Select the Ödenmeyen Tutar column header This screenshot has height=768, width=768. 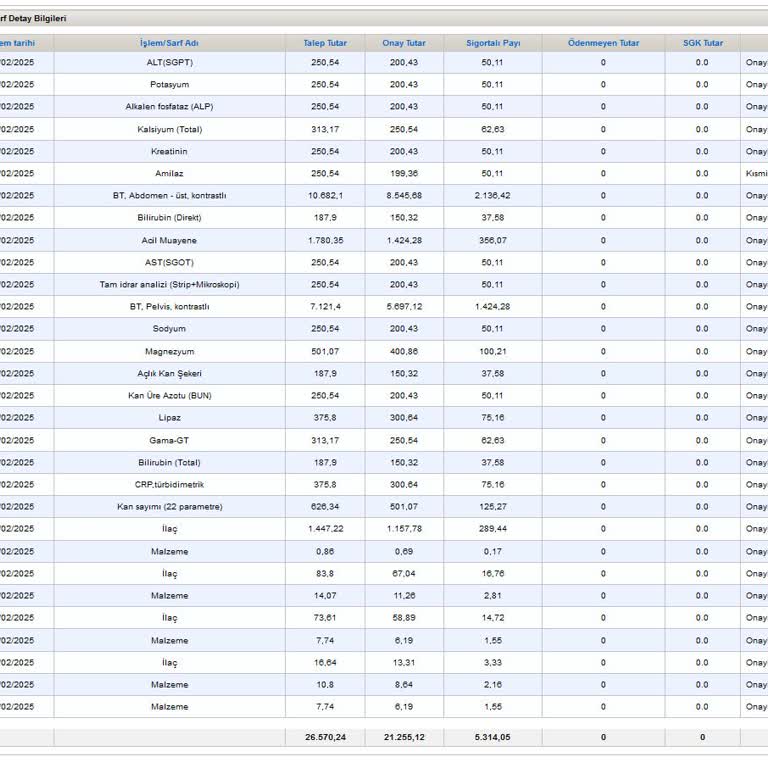[x=603, y=43]
